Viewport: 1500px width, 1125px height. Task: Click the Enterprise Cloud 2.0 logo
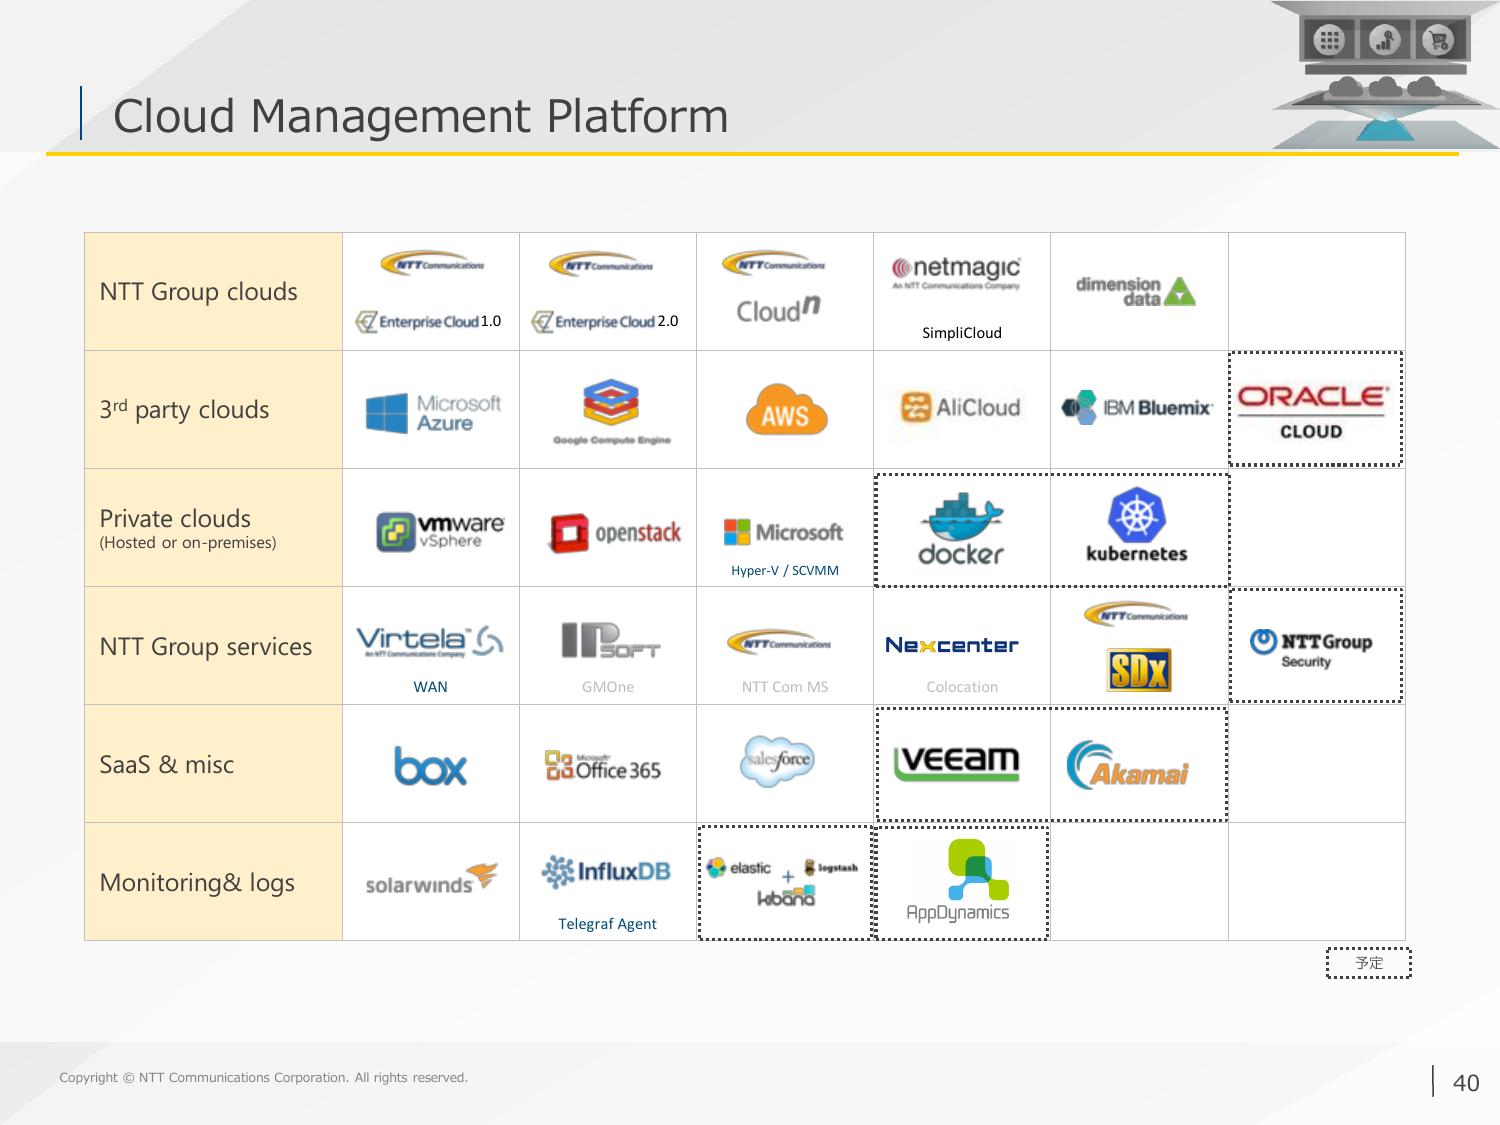click(x=606, y=320)
